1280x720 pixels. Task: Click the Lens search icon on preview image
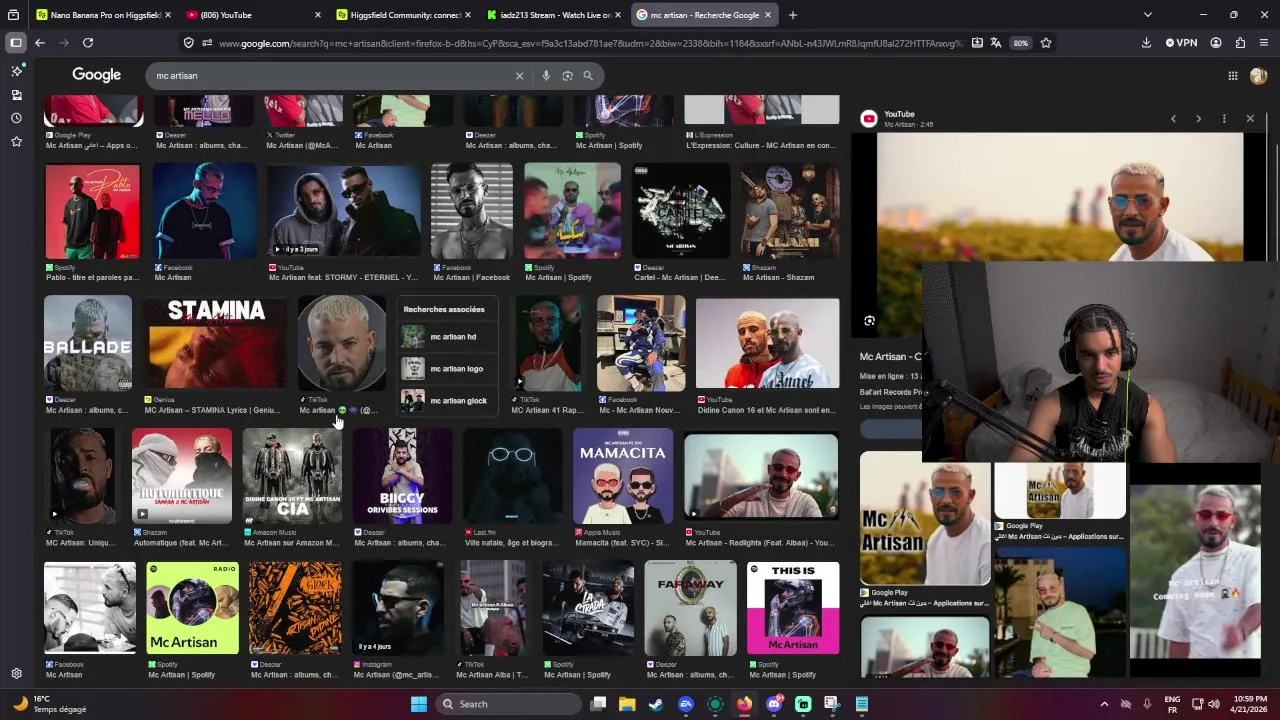[x=869, y=321]
